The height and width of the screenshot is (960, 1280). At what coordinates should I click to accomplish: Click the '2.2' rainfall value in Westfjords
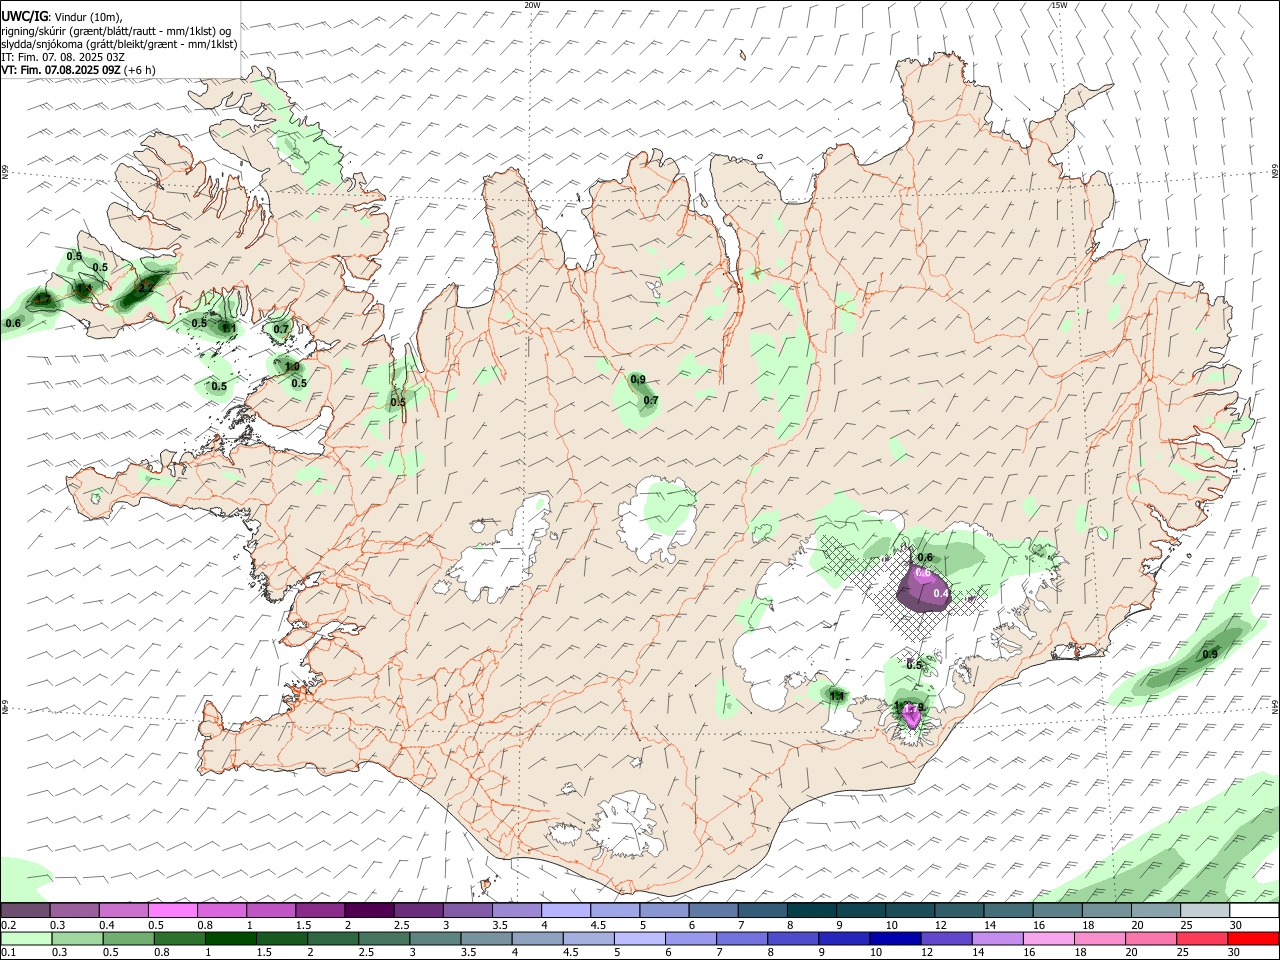point(146,287)
